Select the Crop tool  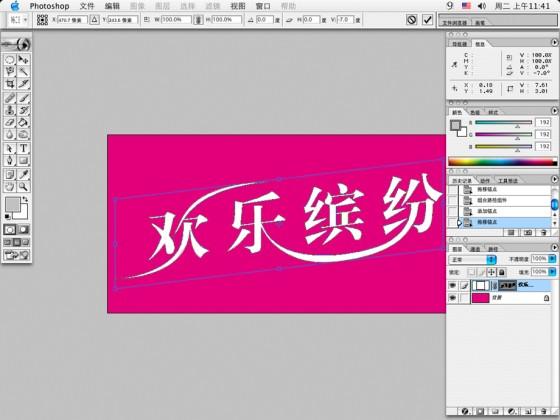tap(10, 84)
